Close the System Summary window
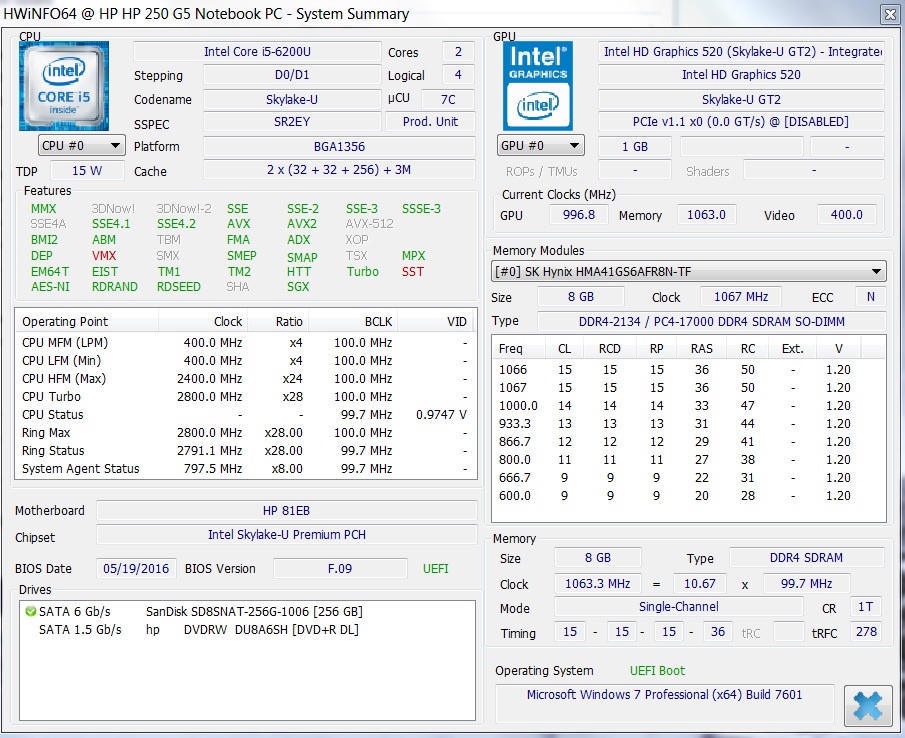The height and width of the screenshot is (738, 905). [891, 14]
